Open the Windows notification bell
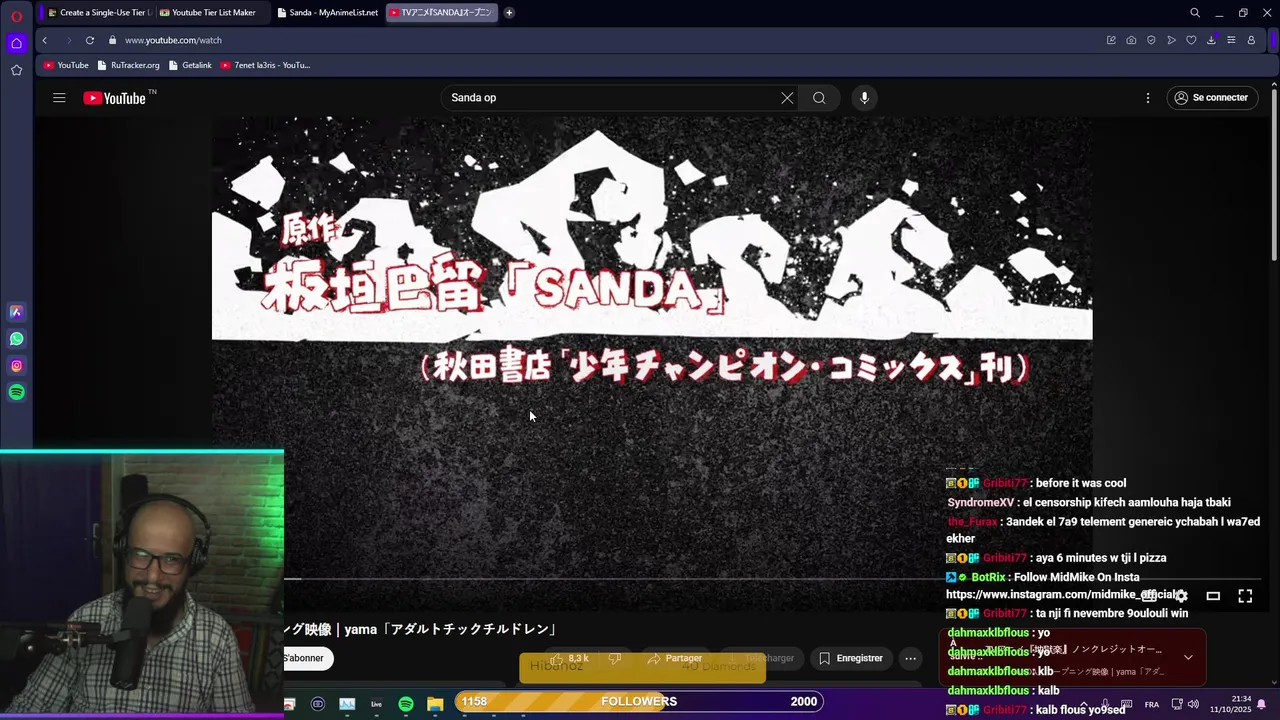Image resolution: width=1280 pixels, height=720 pixels. tap(1262, 705)
